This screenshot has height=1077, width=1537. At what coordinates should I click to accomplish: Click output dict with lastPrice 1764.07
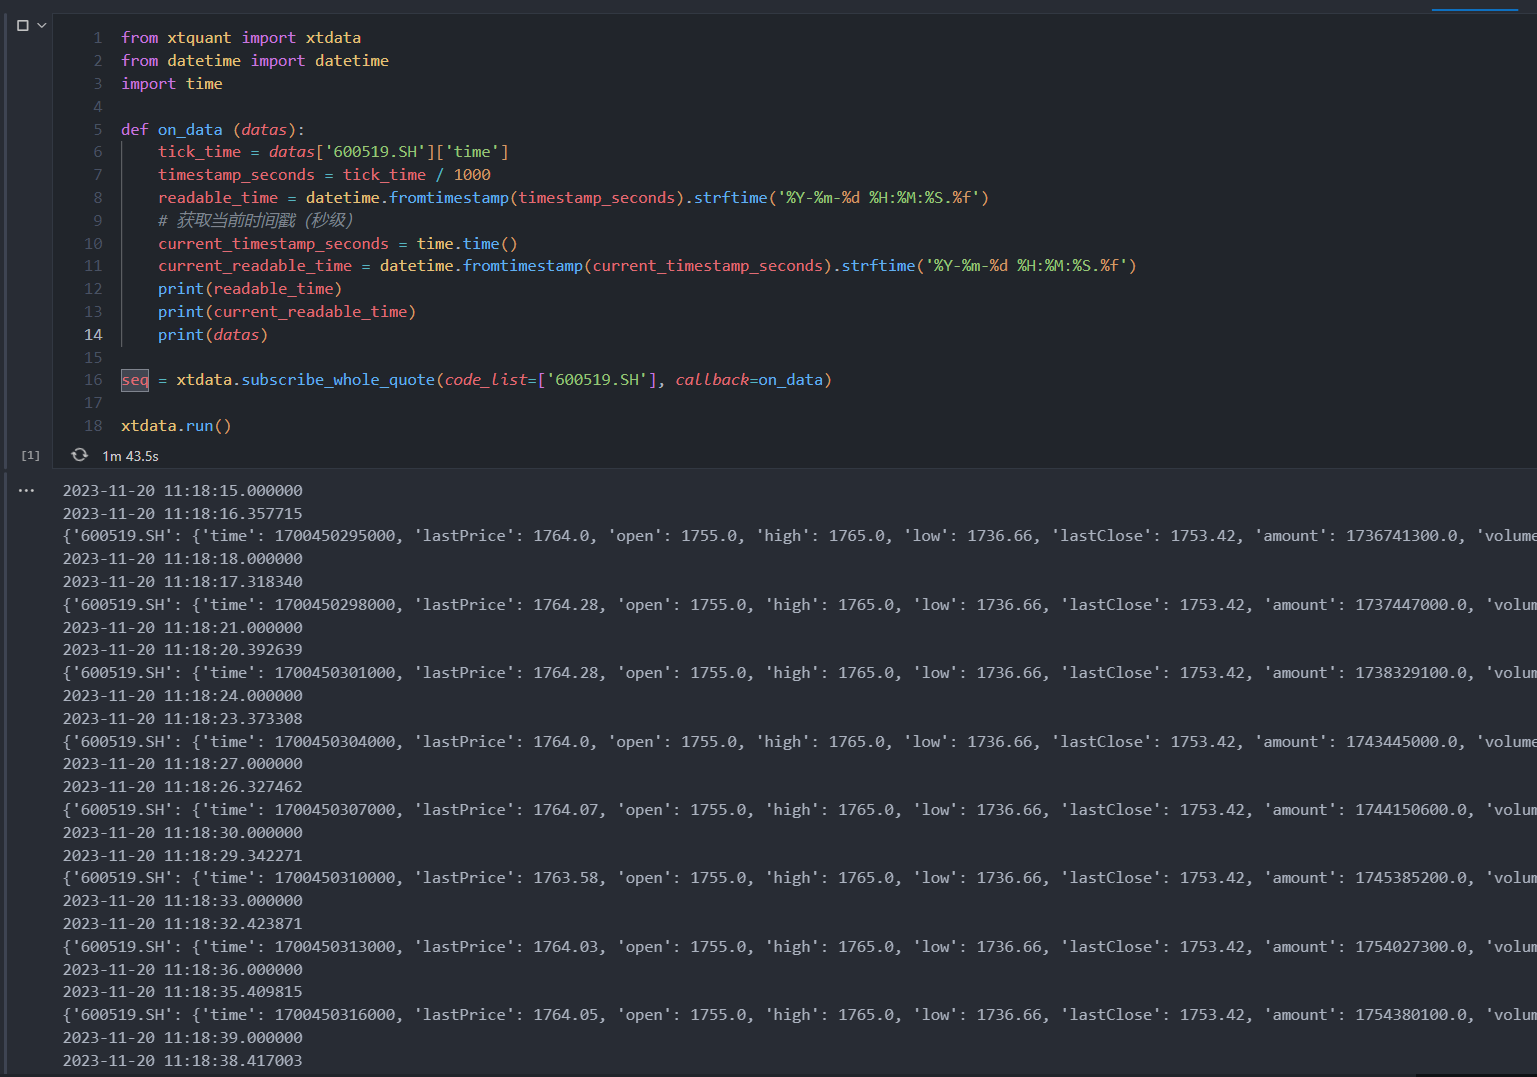pos(800,810)
